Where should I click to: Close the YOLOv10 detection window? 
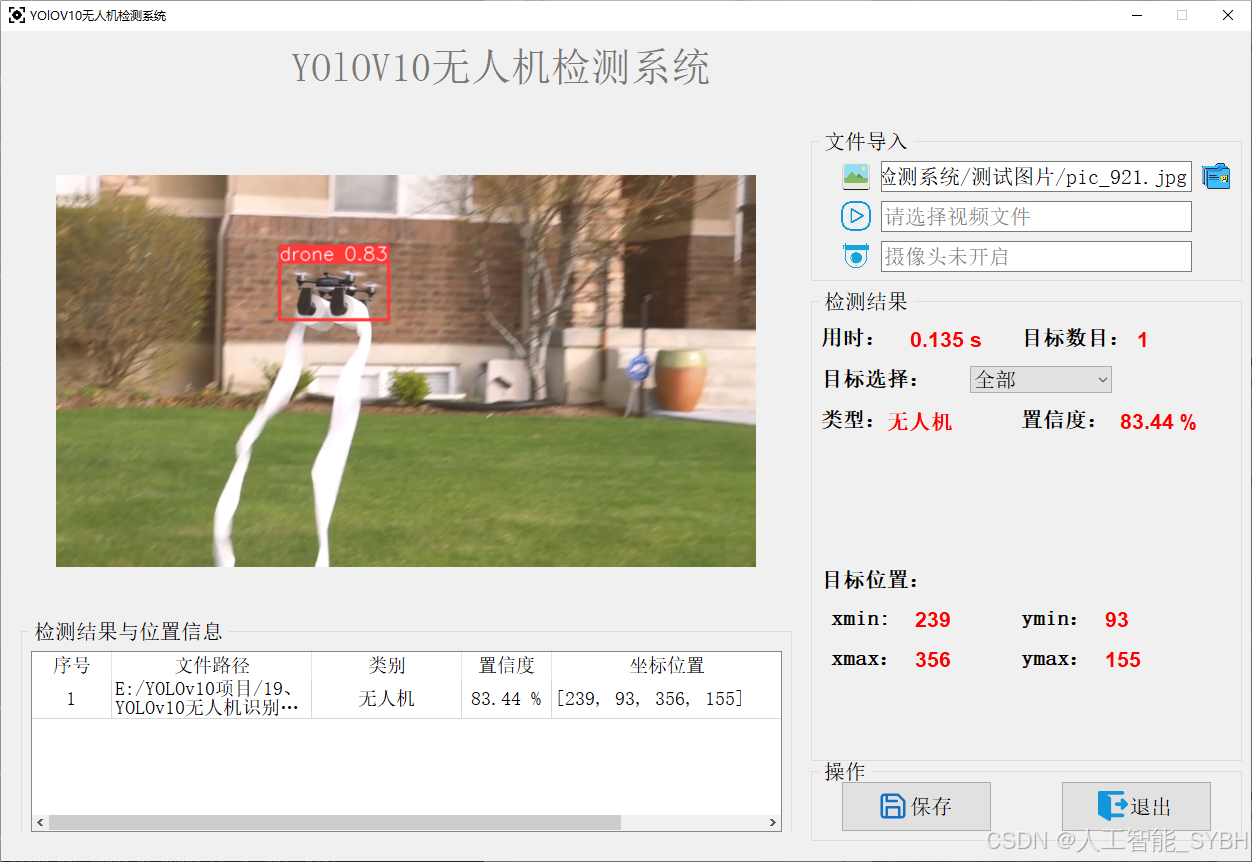pos(1228,15)
